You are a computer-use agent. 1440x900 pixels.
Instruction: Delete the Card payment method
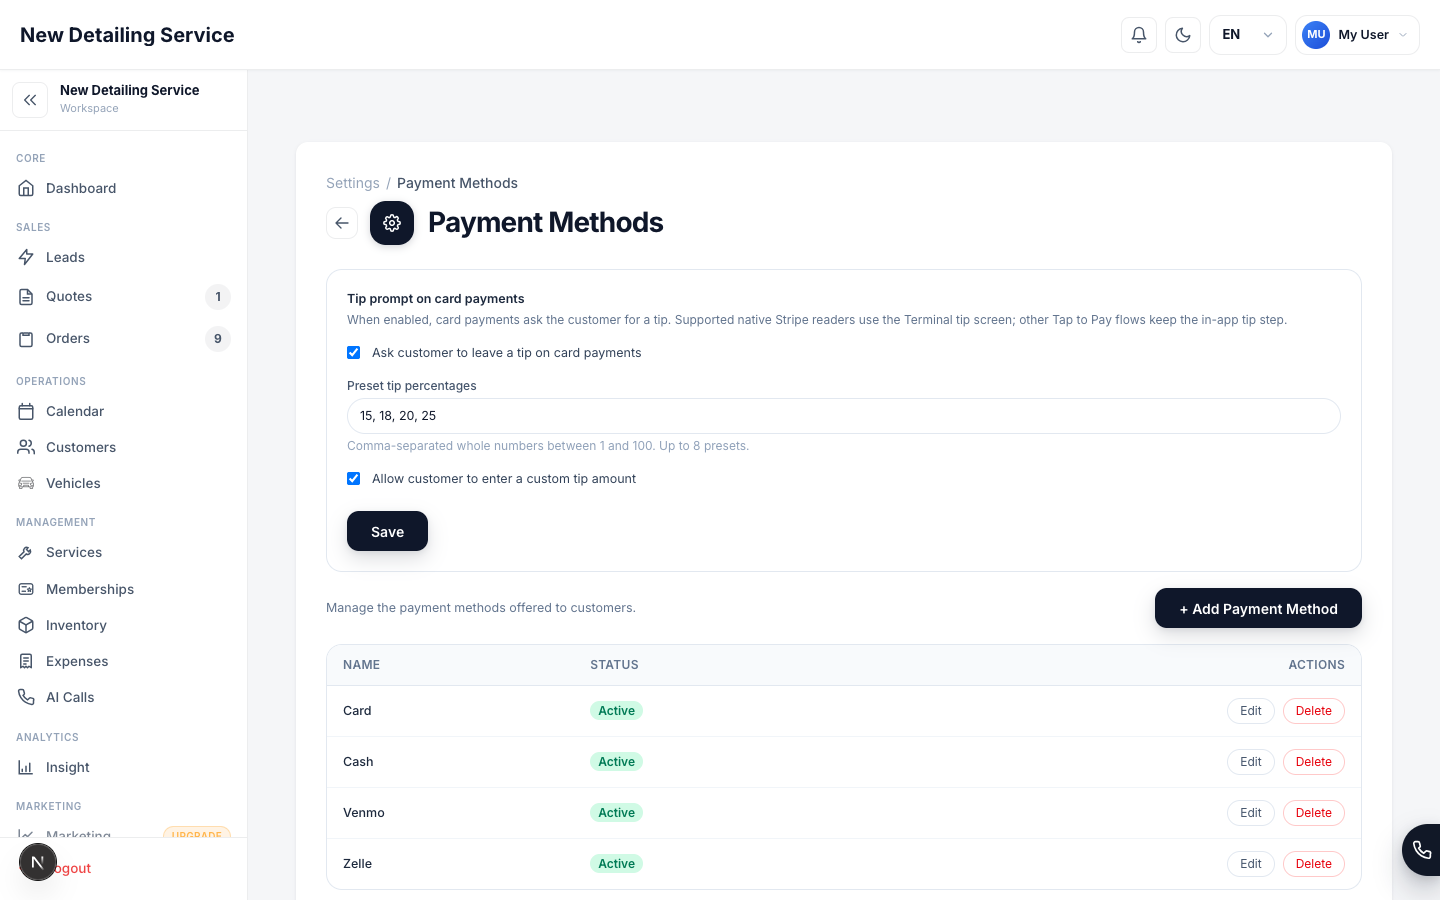click(1314, 711)
